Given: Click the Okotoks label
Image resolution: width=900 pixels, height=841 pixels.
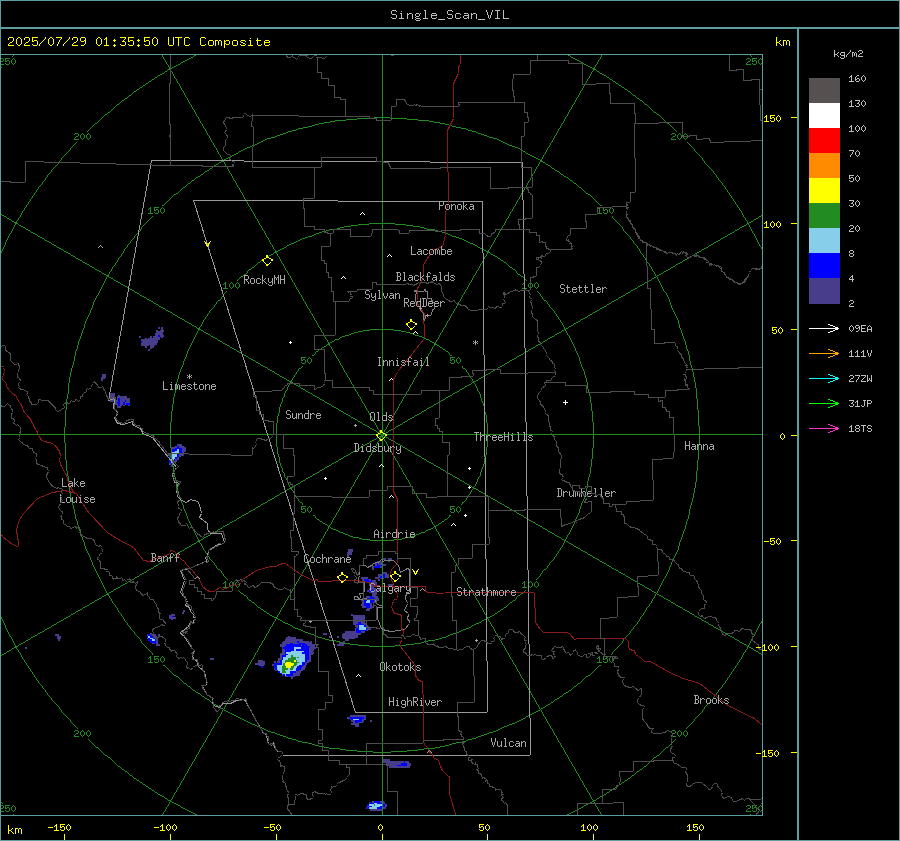Looking at the screenshot, I should pos(400,667).
